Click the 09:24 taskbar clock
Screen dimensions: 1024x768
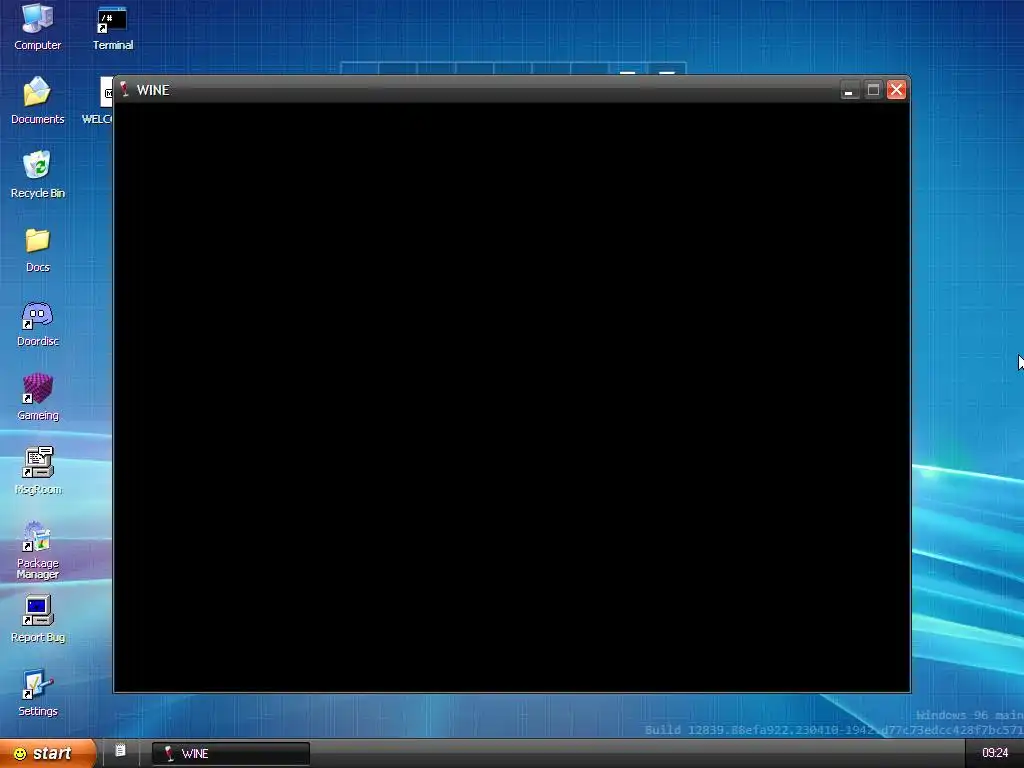tap(995, 753)
